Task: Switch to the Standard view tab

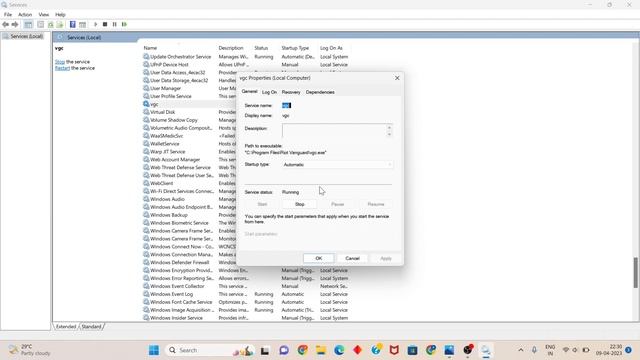Action: (91, 327)
